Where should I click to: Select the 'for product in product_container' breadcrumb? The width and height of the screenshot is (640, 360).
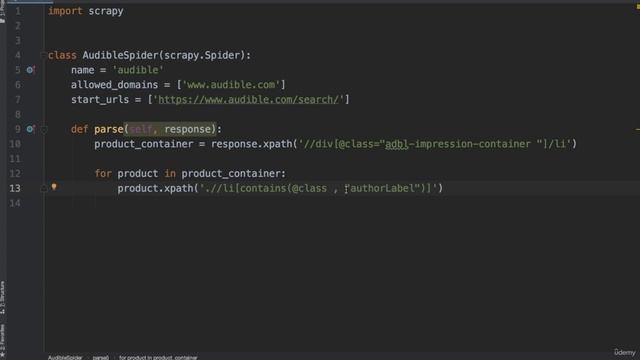[x=158, y=358]
